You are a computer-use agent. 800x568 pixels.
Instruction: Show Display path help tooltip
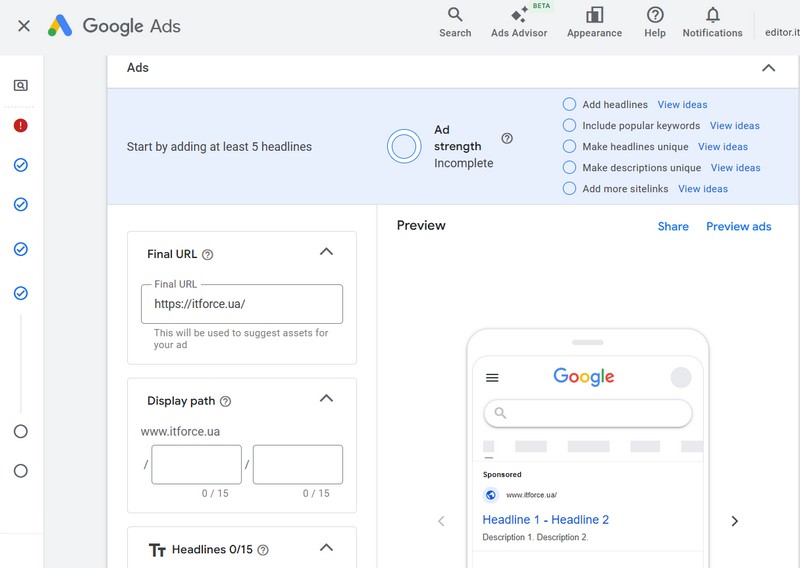point(225,402)
